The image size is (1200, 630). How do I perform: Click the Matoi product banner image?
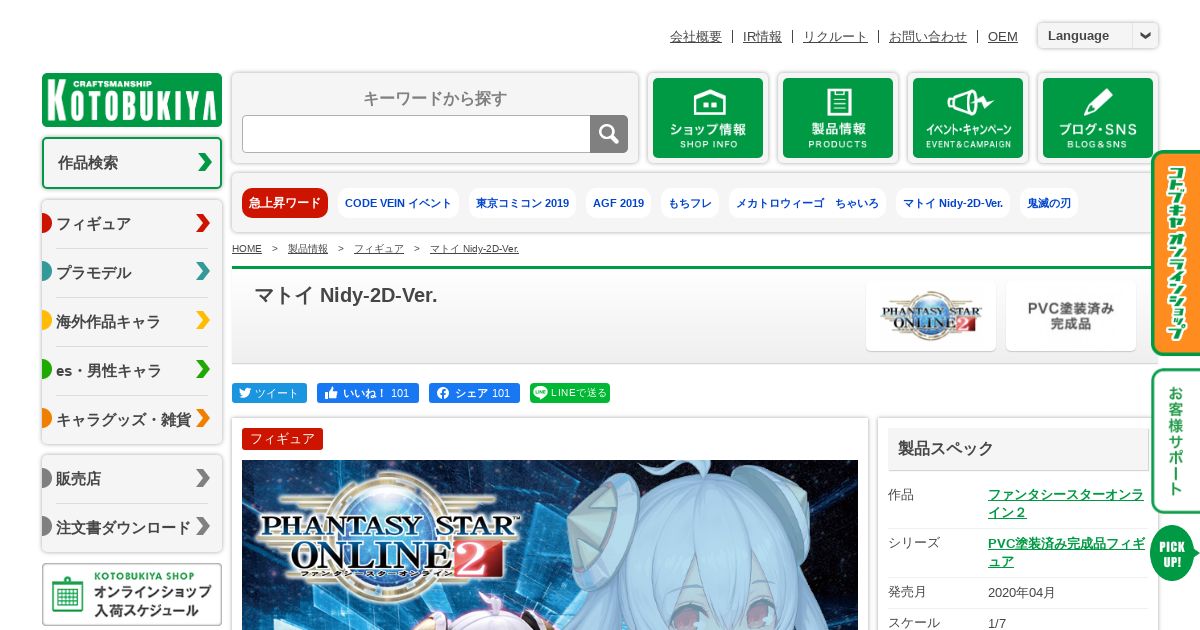coord(550,545)
